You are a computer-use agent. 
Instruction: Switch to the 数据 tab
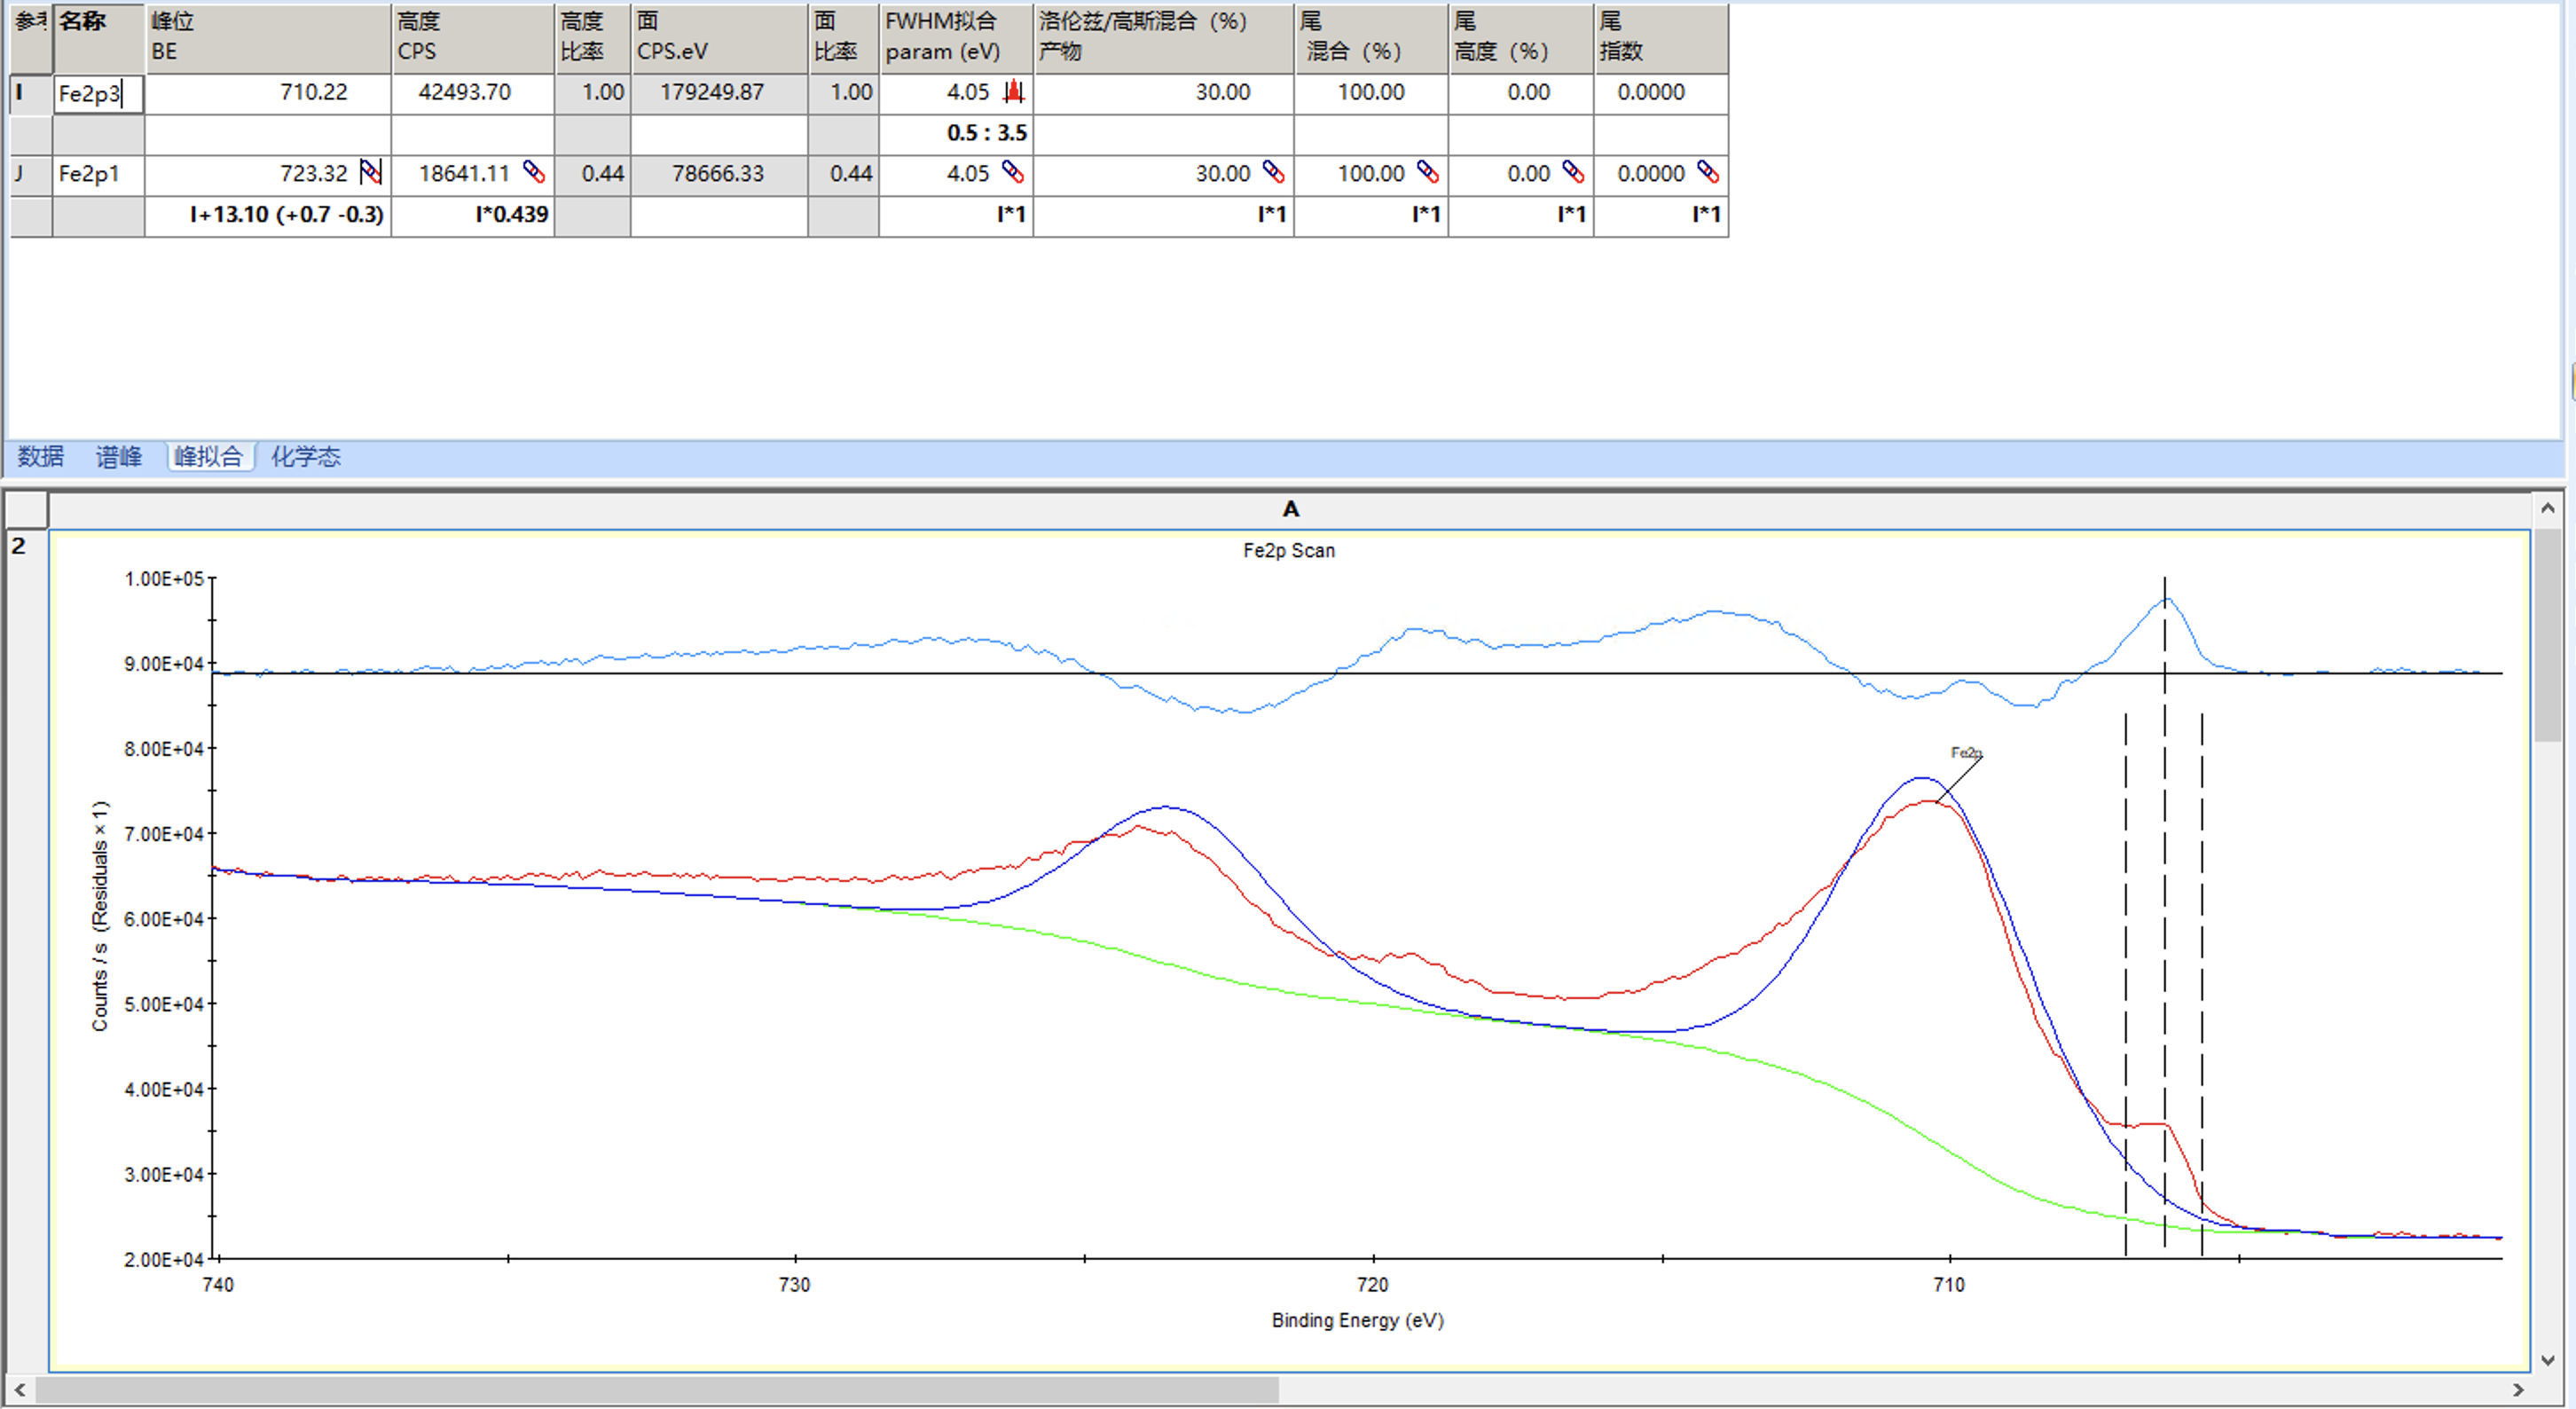[x=41, y=457]
